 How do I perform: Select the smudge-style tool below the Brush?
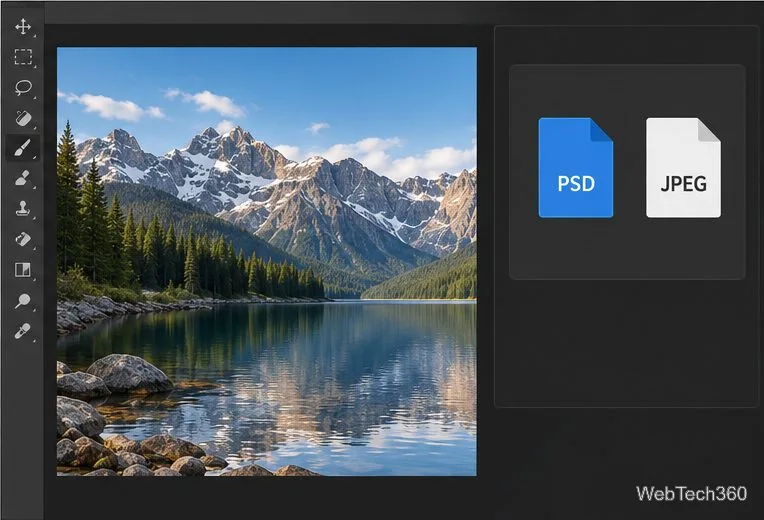click(23, 178)
